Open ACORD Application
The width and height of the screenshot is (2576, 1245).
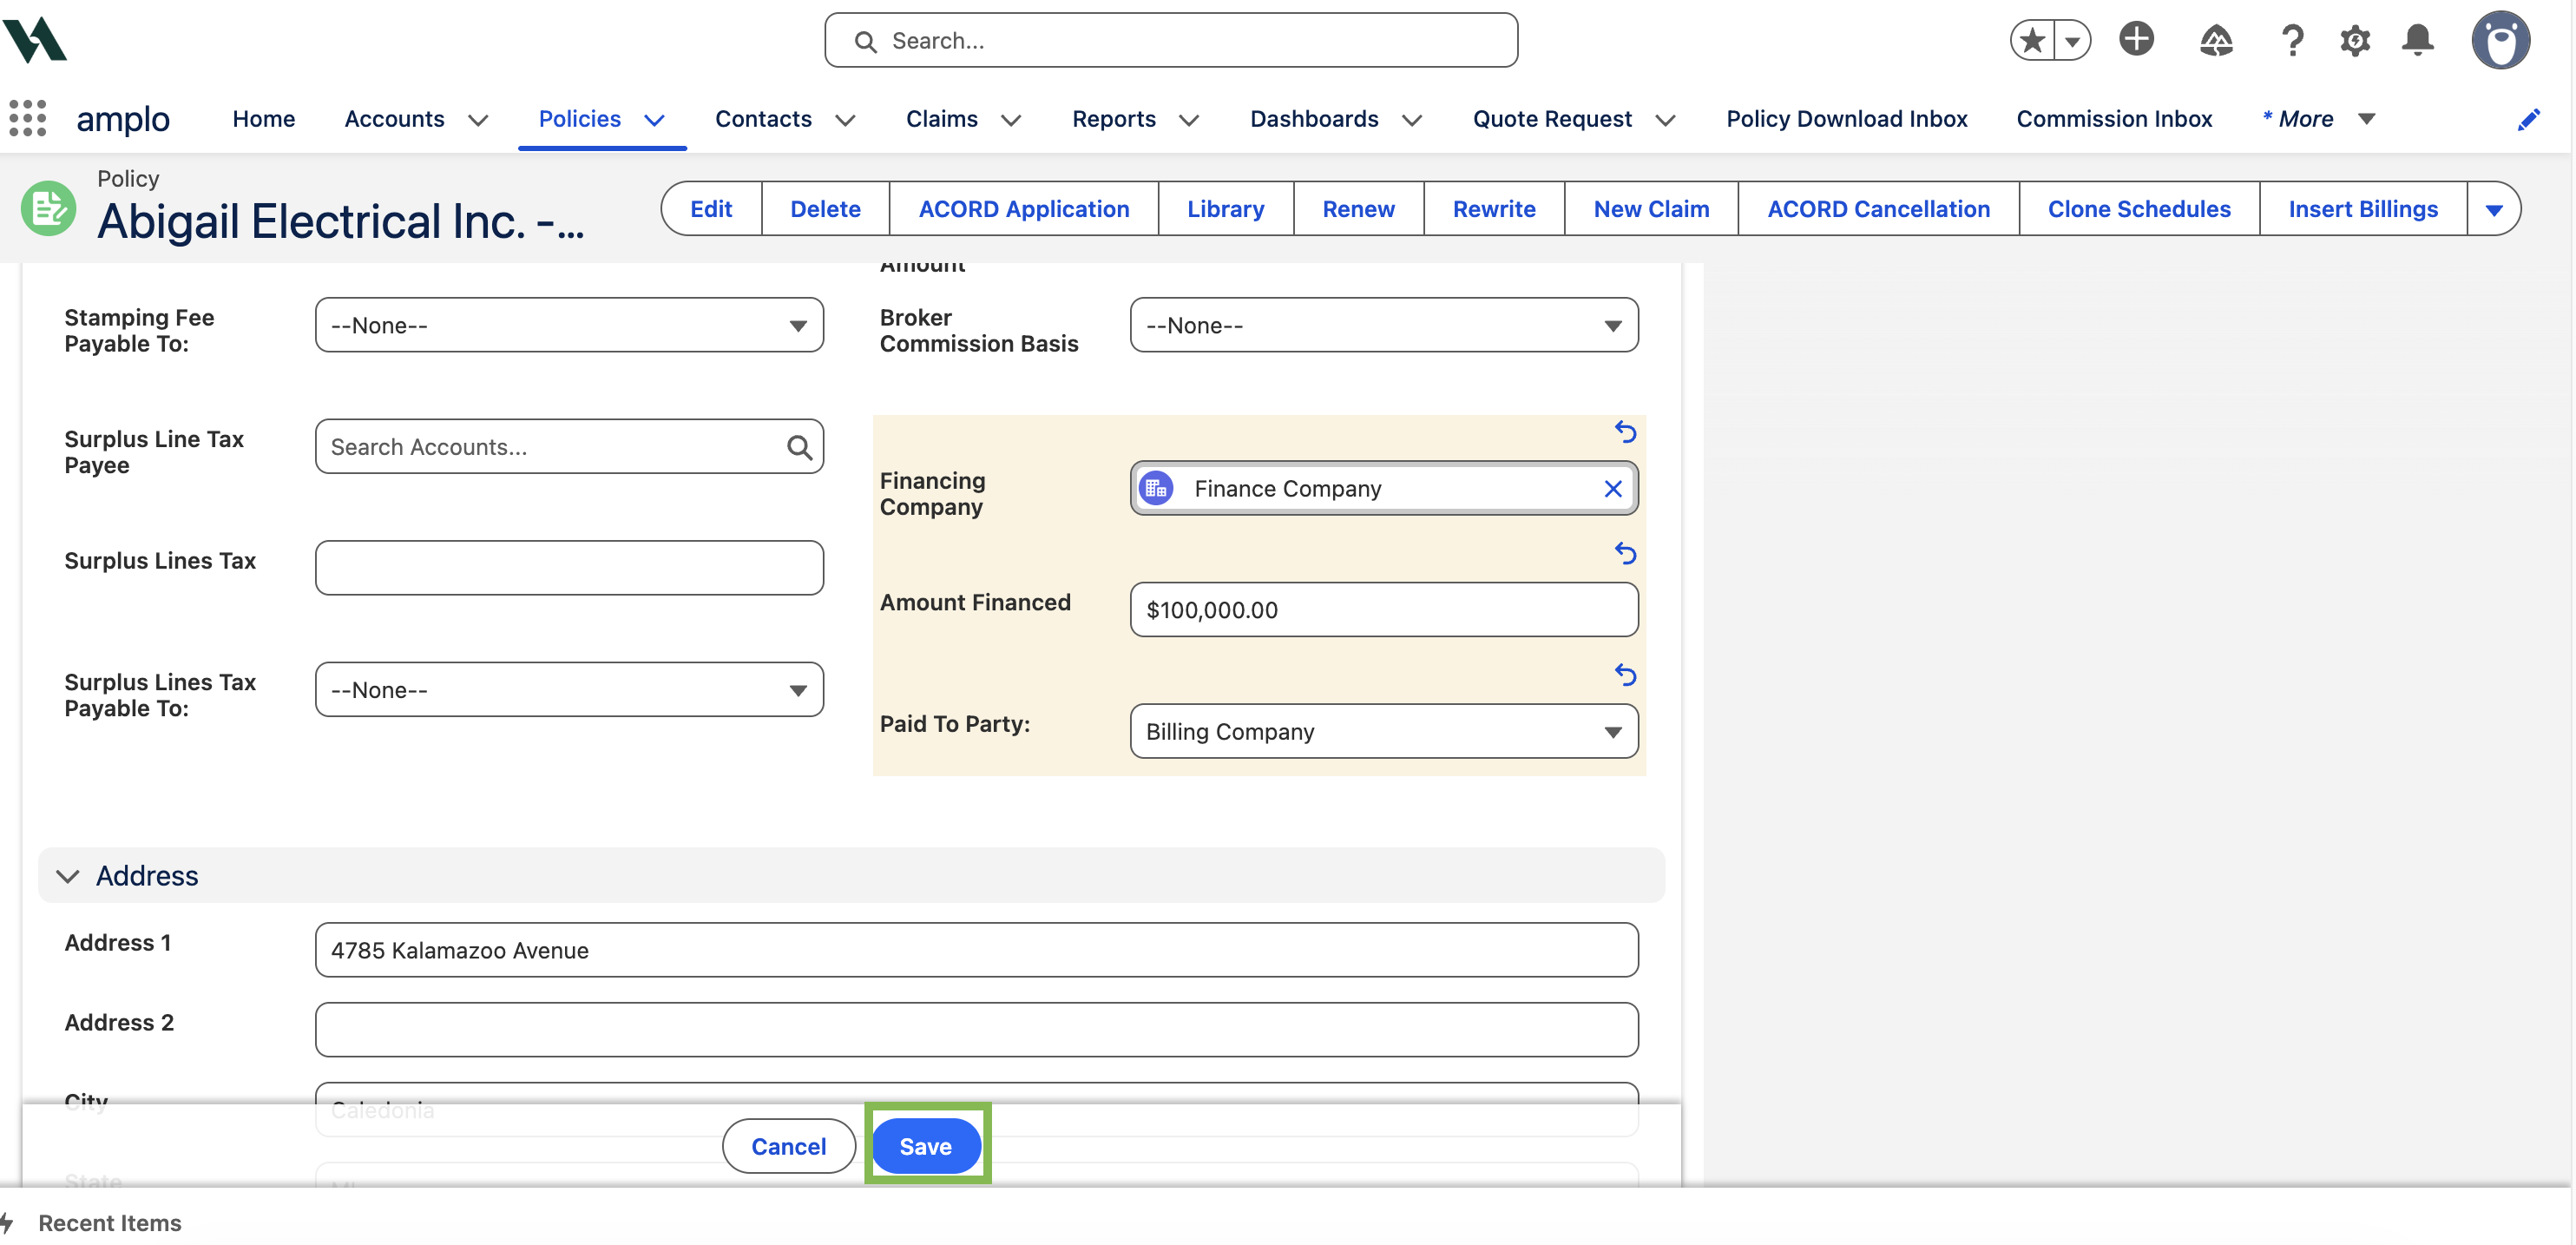[x=1023, y=208]
